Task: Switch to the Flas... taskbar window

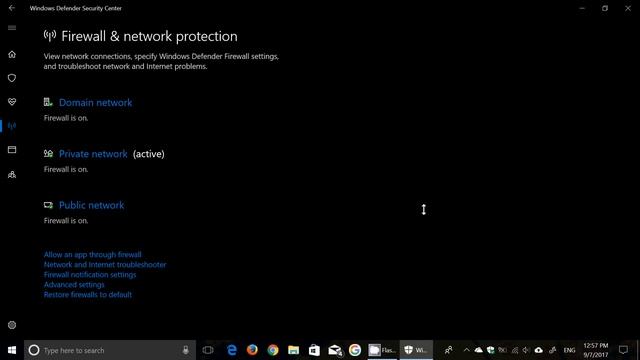Action: (x=382, y=350)
